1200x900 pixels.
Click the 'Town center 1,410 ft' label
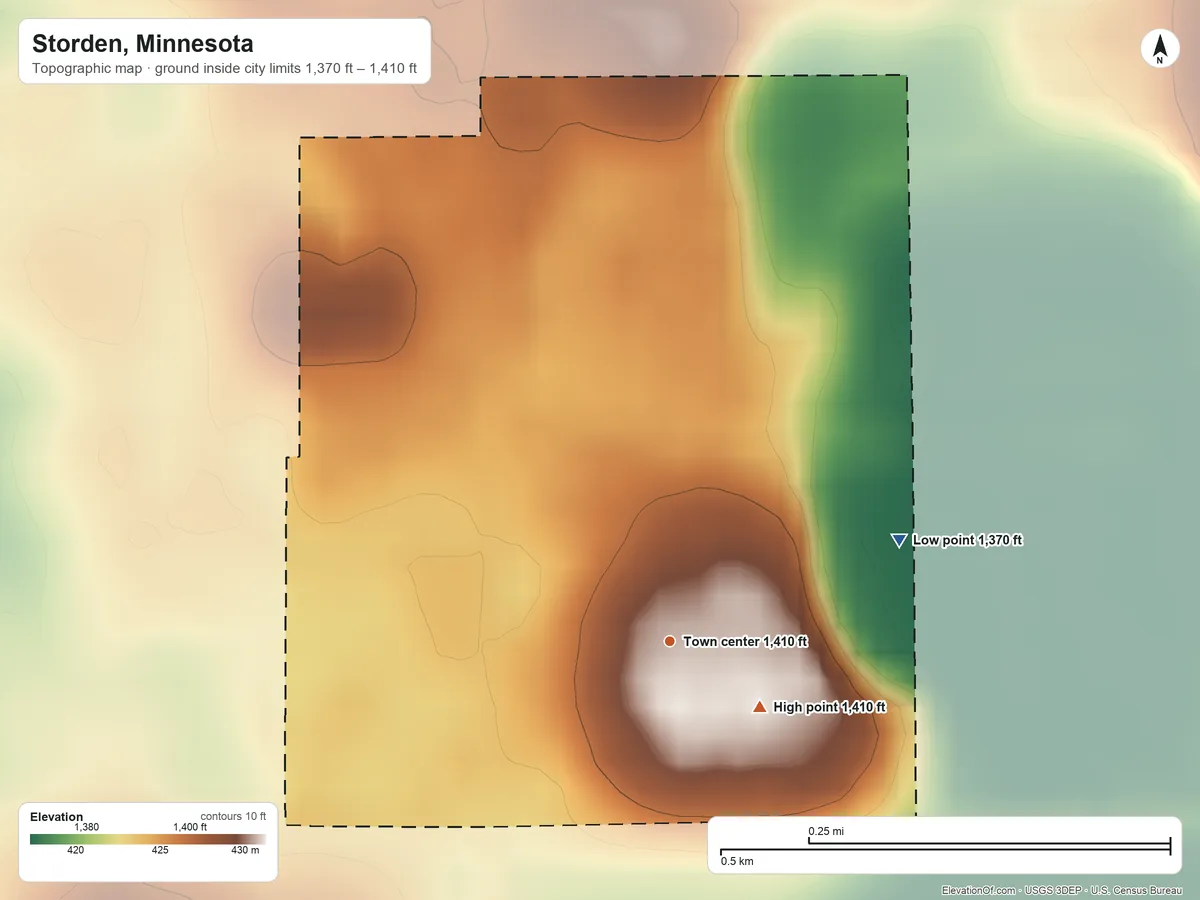[x=745, y=641]
